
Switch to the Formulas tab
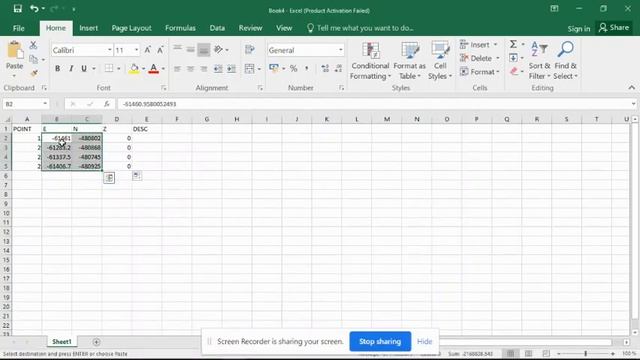point(180,28)
